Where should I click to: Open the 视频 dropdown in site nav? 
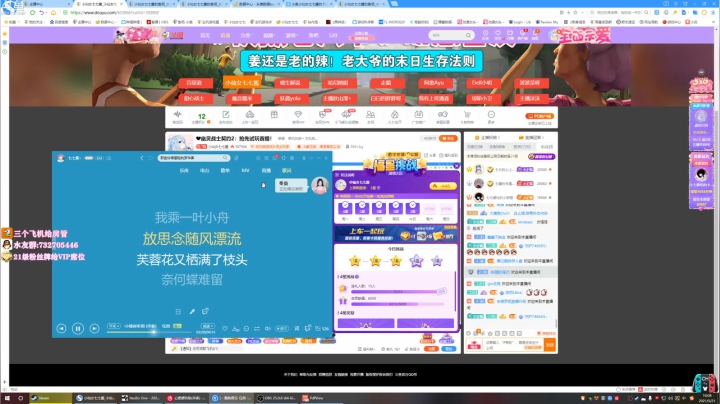[x=269, y=35]
